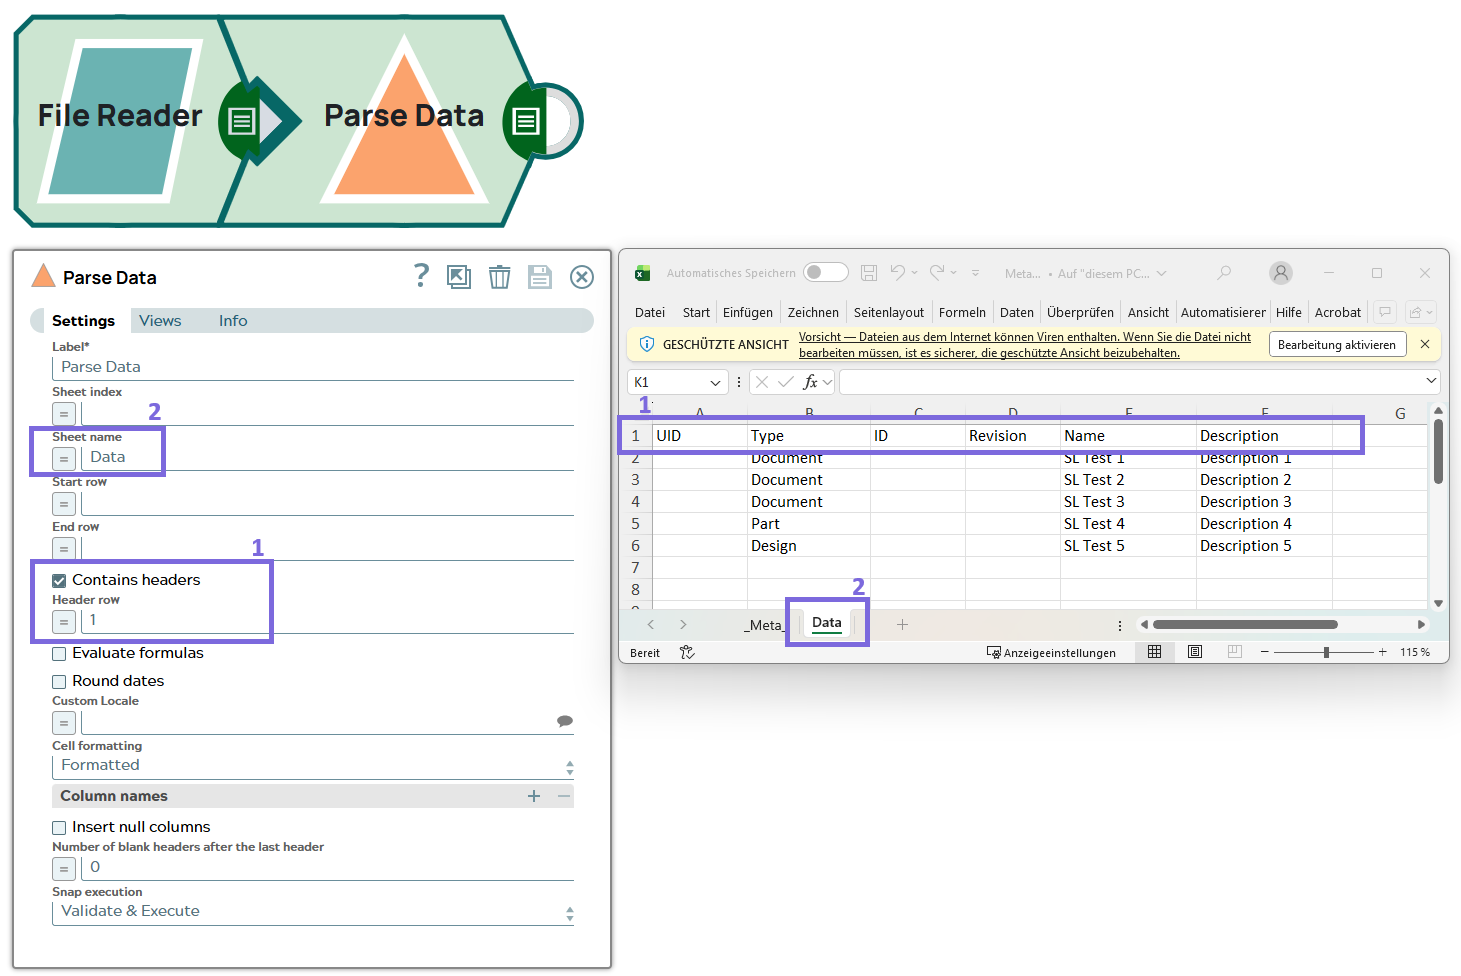Open the protected view warning link

click(x=1025, y=345)
